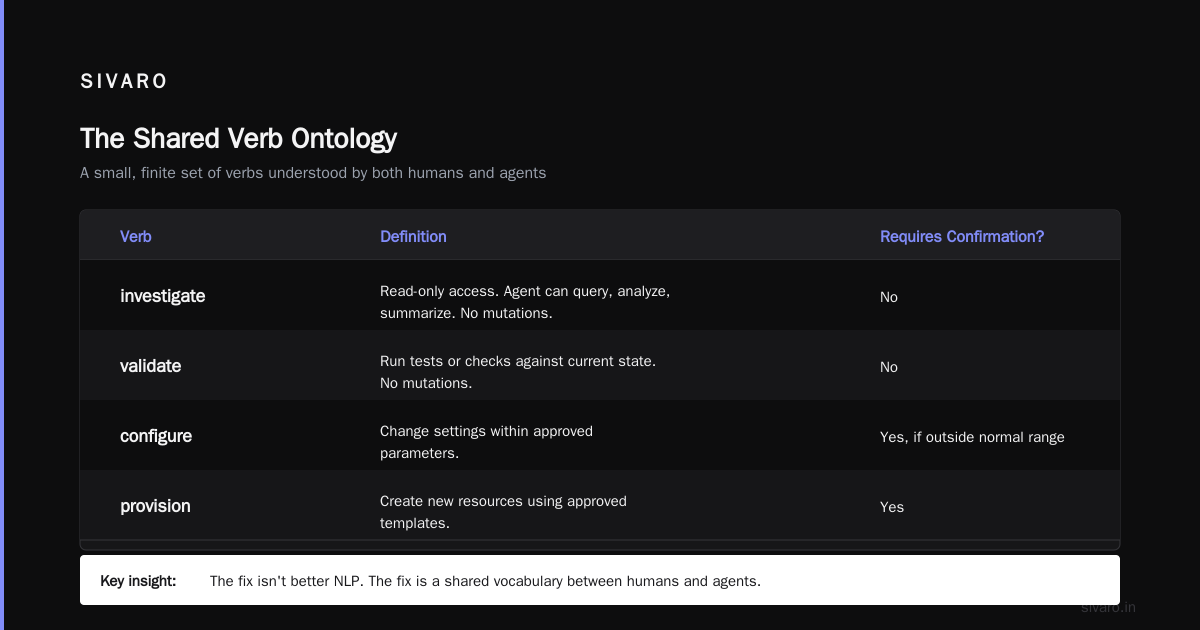Click the 'Requires Confirmation?' column header
The height and width of the screenshot is (630, 1200).
coord(962,237)
